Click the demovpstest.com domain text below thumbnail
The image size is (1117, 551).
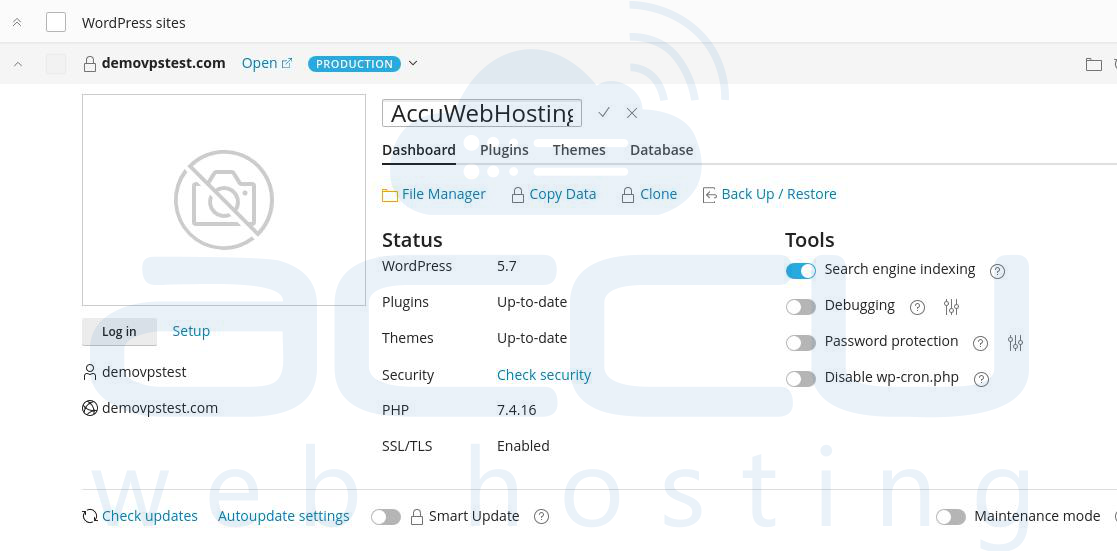160,408
